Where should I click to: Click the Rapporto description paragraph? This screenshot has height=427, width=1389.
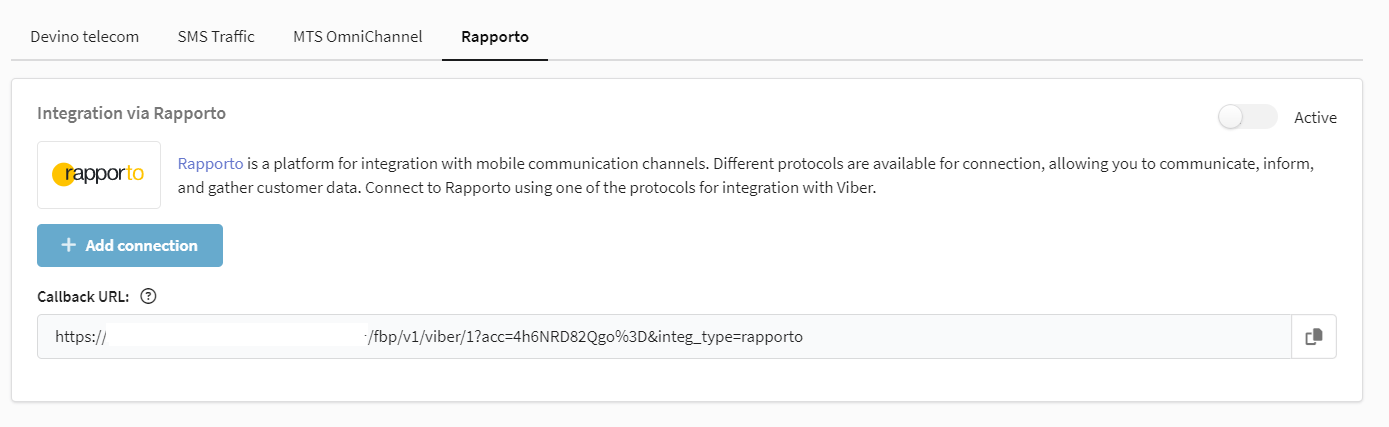(745, 175)
